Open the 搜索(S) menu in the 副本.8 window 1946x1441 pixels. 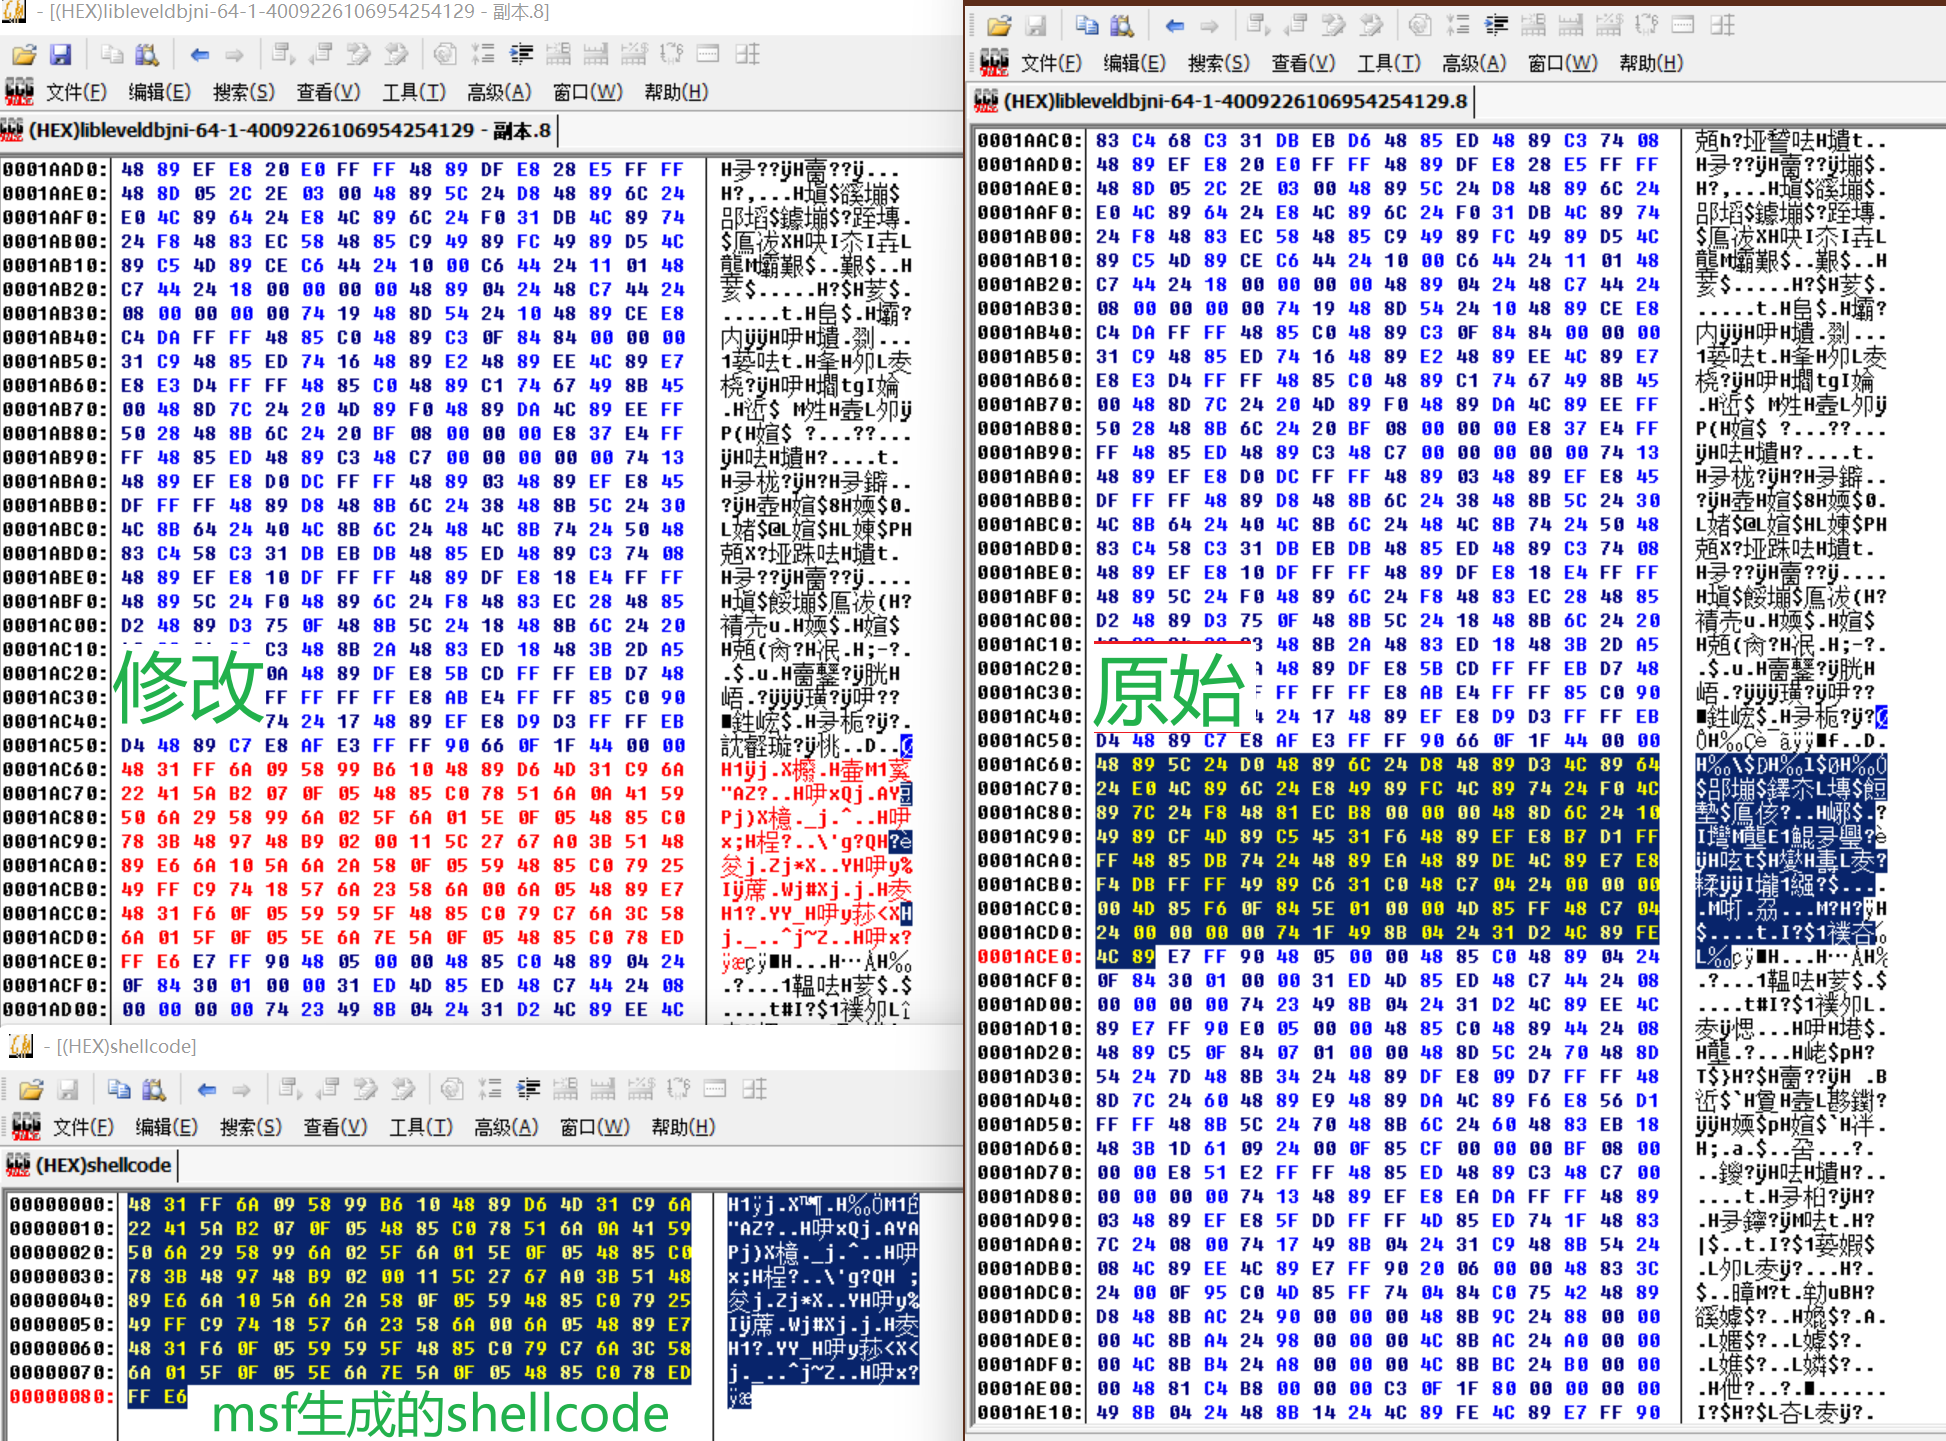click(x=243, y=92)
